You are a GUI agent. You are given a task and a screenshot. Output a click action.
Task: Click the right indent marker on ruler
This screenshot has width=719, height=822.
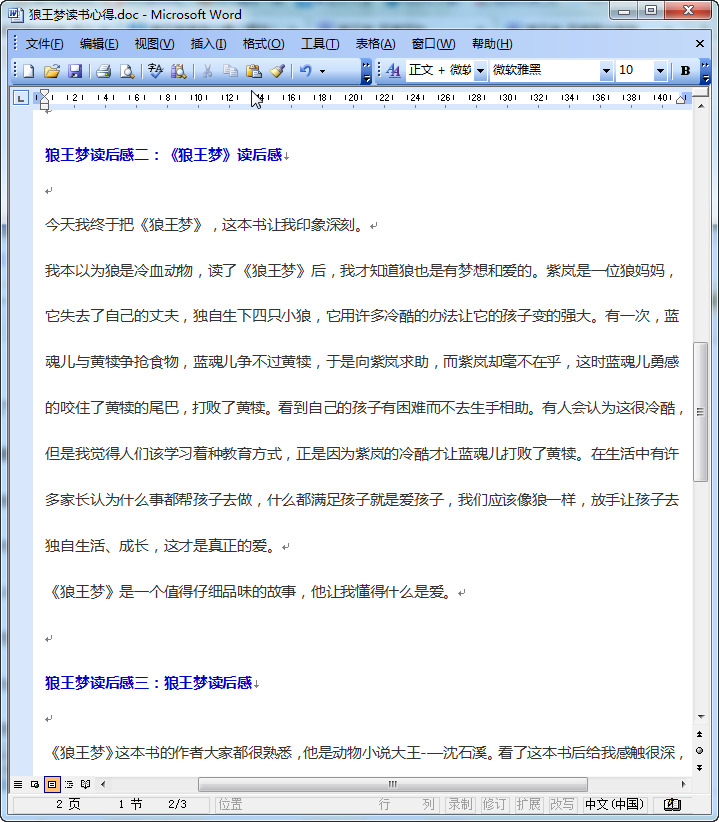(x=681, y=99)
